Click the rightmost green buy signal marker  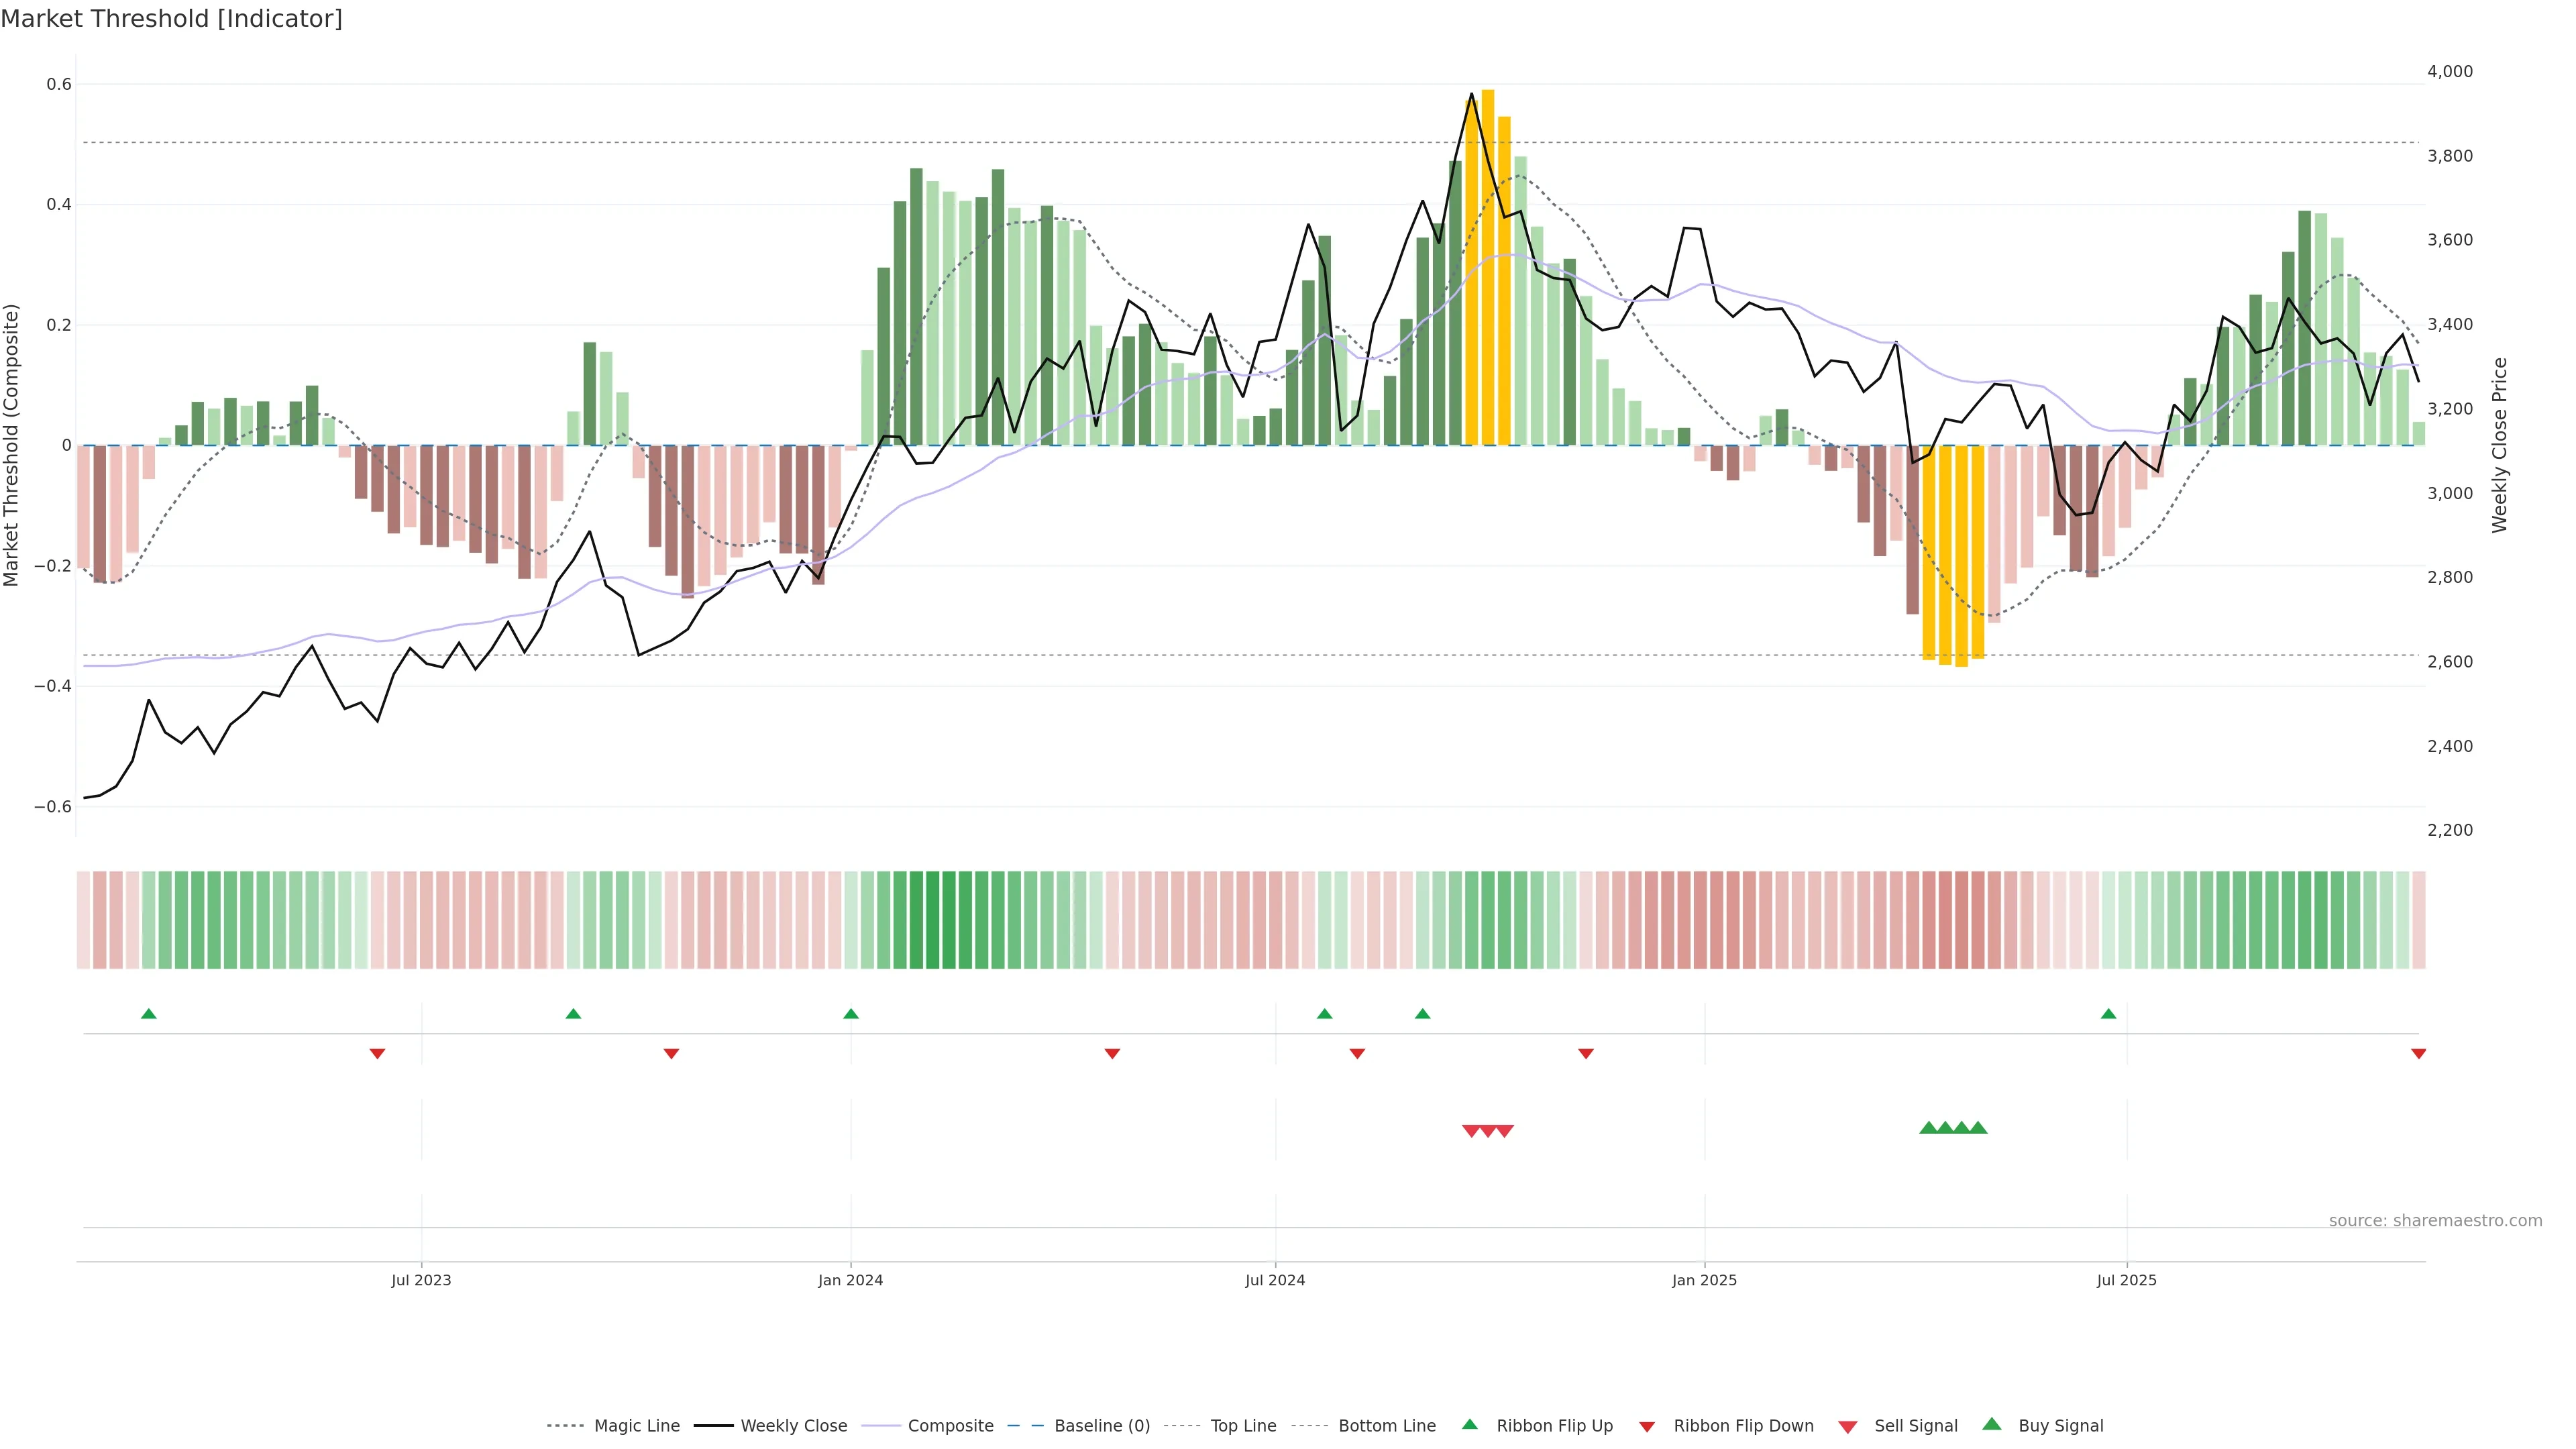1978,1128
